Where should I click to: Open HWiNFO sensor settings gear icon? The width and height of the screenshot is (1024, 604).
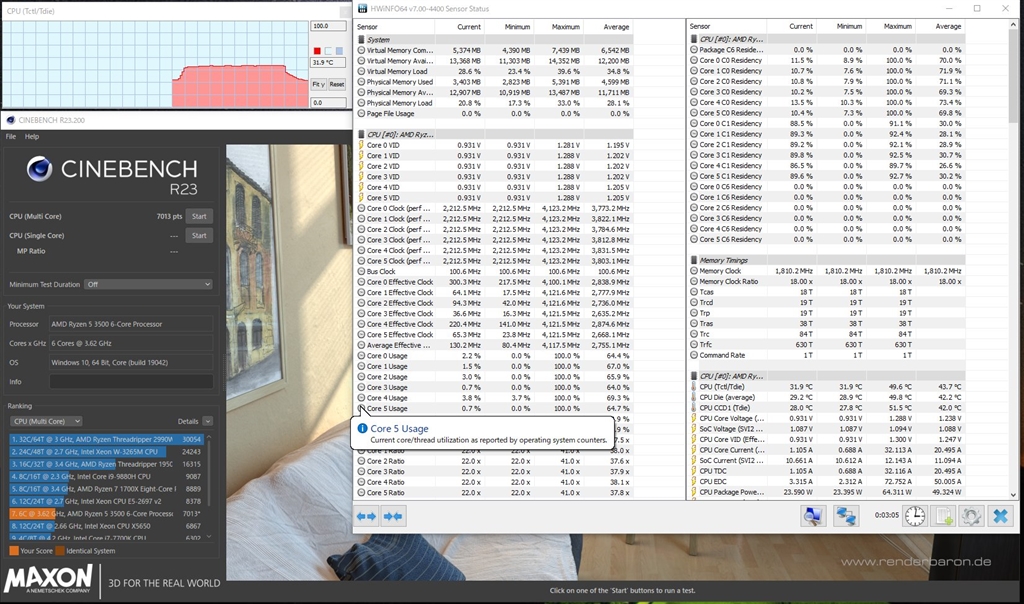[x=971, y=516]
